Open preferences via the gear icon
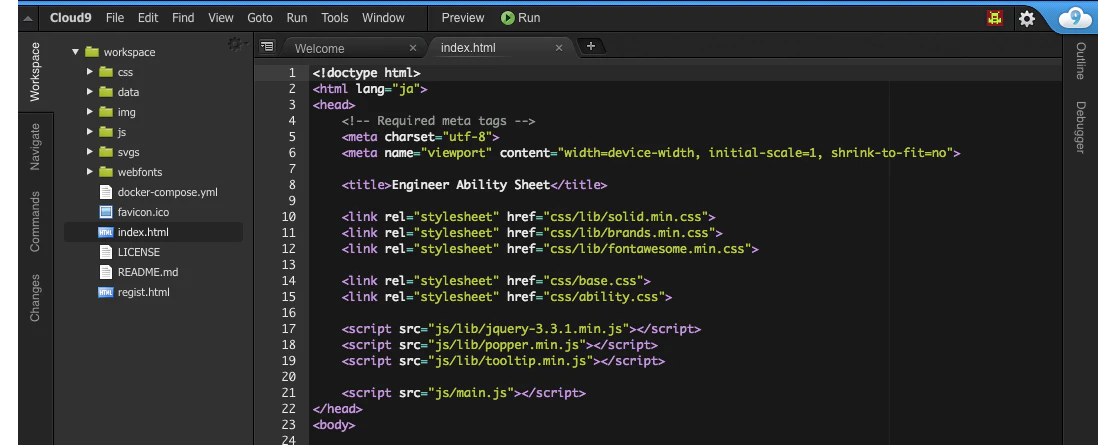Viewport: 1098px width, 445px height. 1027,19
